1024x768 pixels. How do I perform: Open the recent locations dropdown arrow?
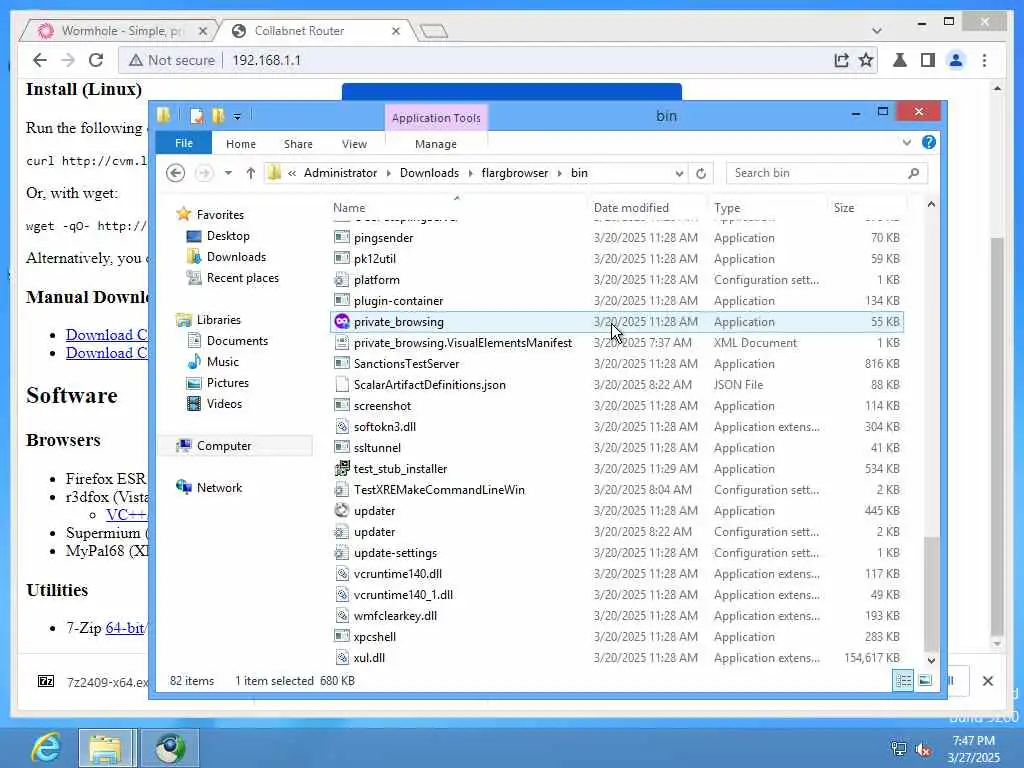(228, 173)
